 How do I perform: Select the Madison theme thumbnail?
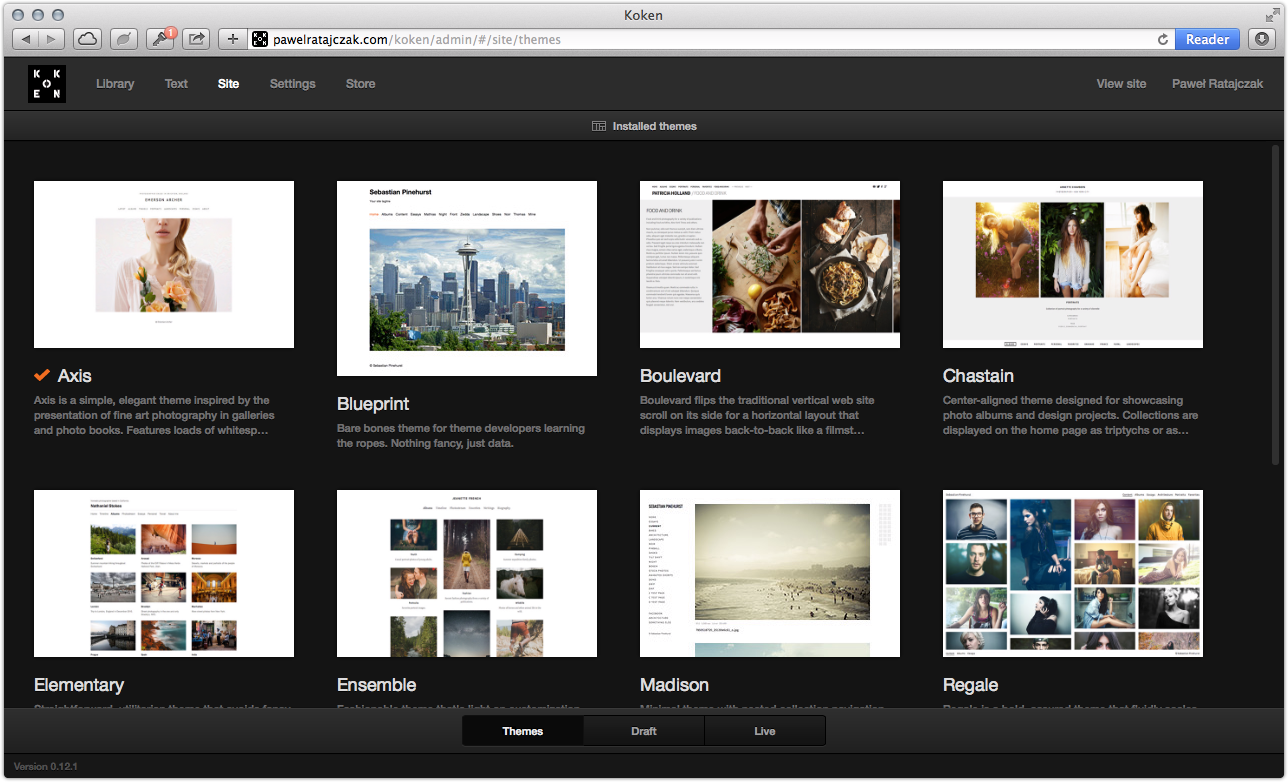coord(770,573)
